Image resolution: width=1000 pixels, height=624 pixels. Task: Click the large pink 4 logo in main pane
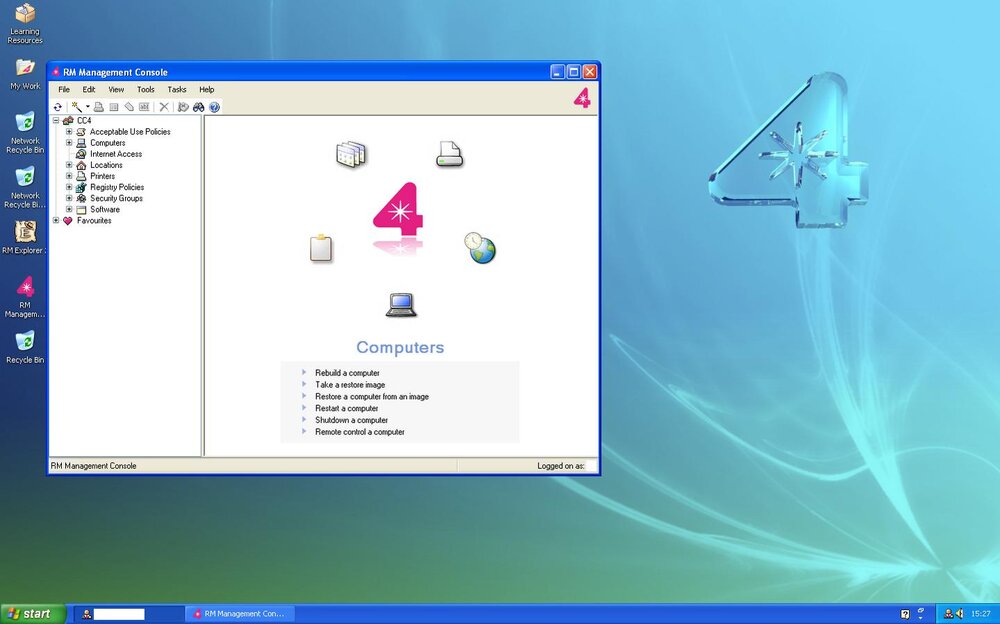coord(398,210)
